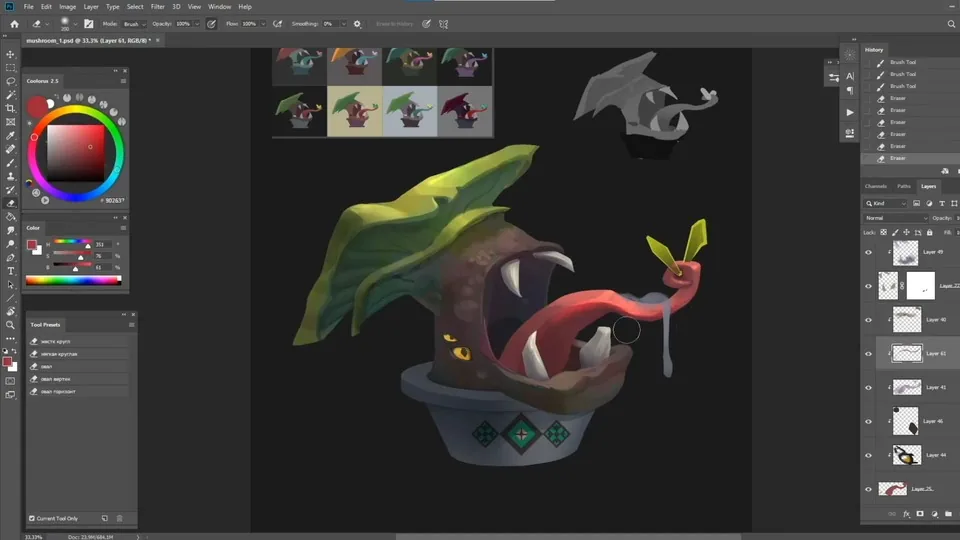Select the Rectangular Marquee tool
This screenshot has width=960, height=540.
[10, 67]
